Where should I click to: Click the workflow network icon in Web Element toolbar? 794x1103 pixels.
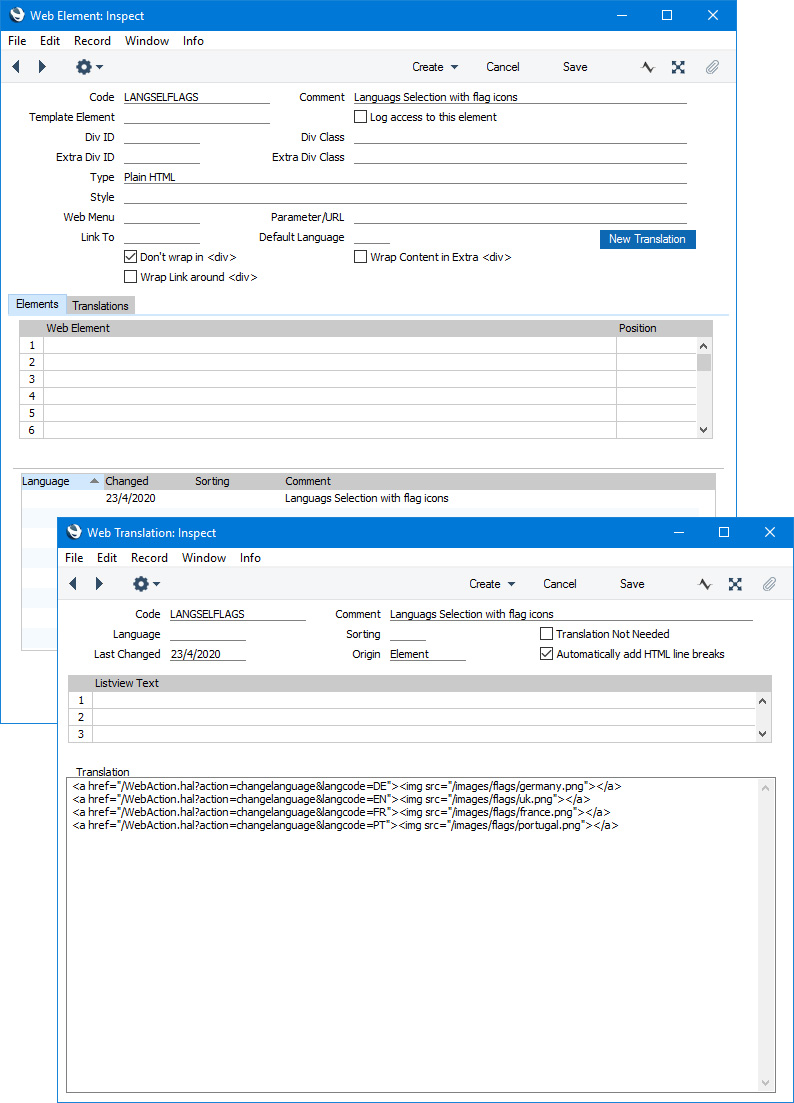(678, 68)
